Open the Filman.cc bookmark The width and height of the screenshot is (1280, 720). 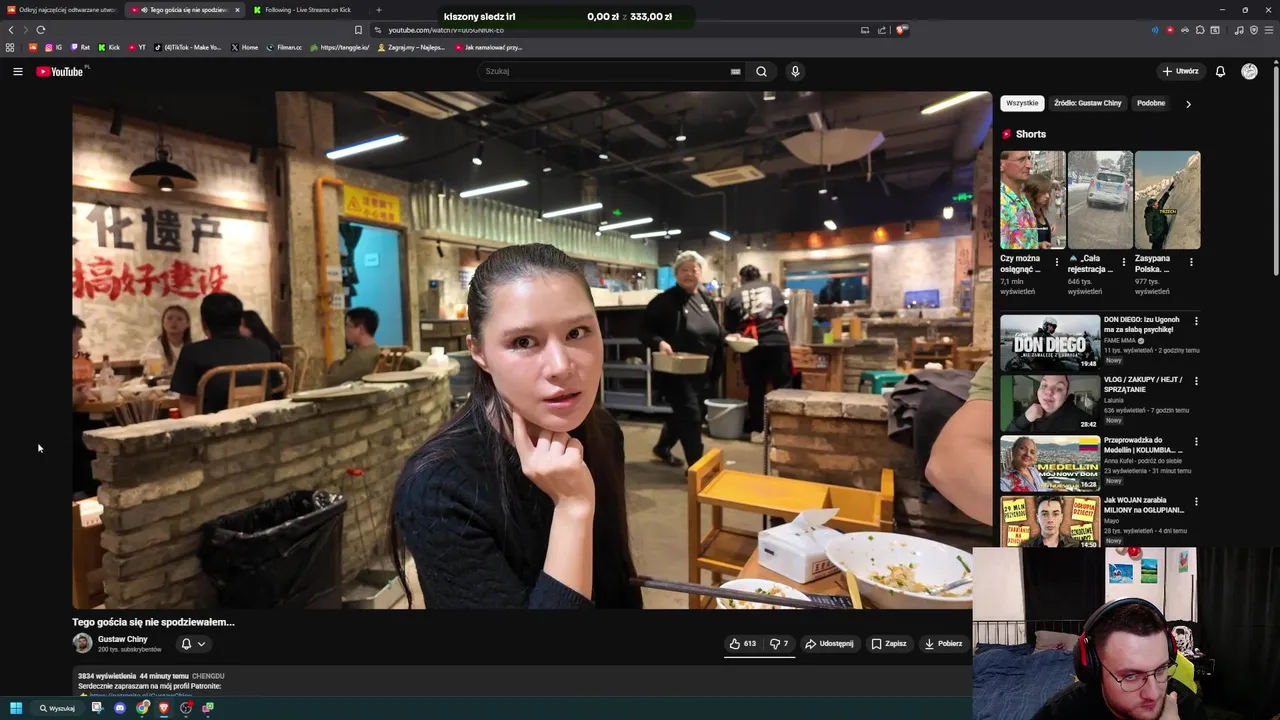click(x=285, y=47)
